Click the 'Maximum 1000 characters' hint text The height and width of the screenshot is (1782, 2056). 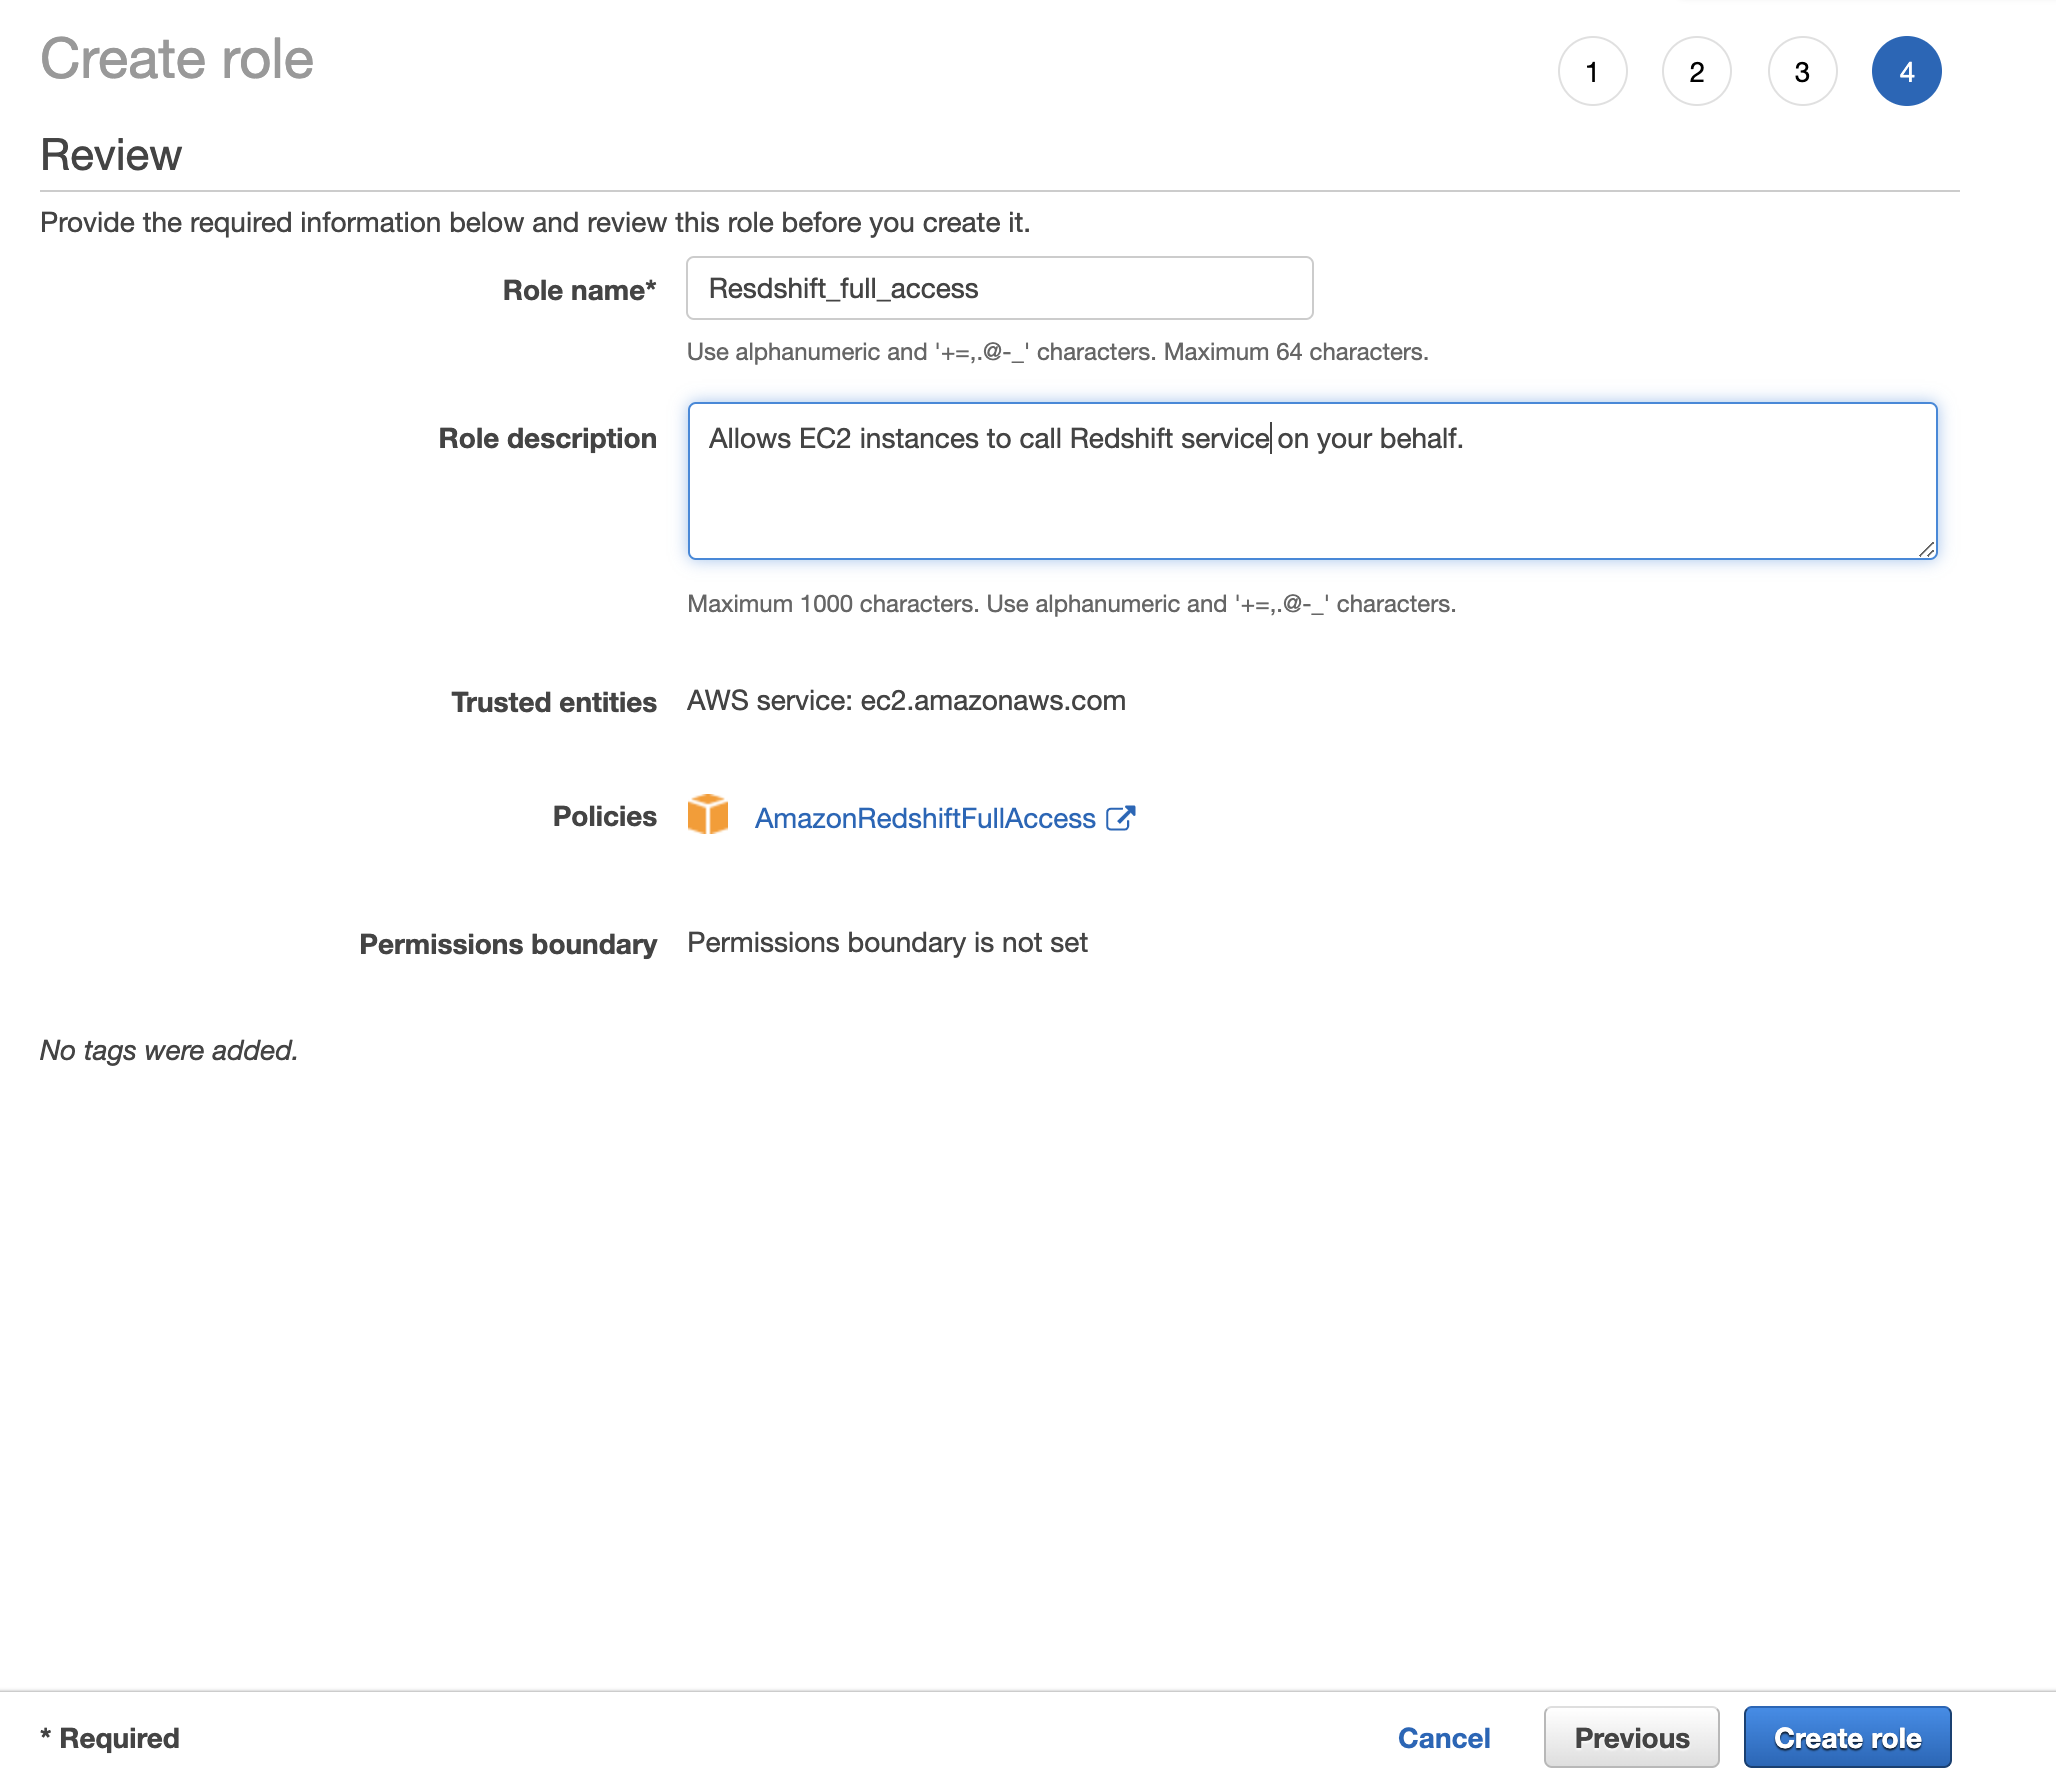pos(832,604)
